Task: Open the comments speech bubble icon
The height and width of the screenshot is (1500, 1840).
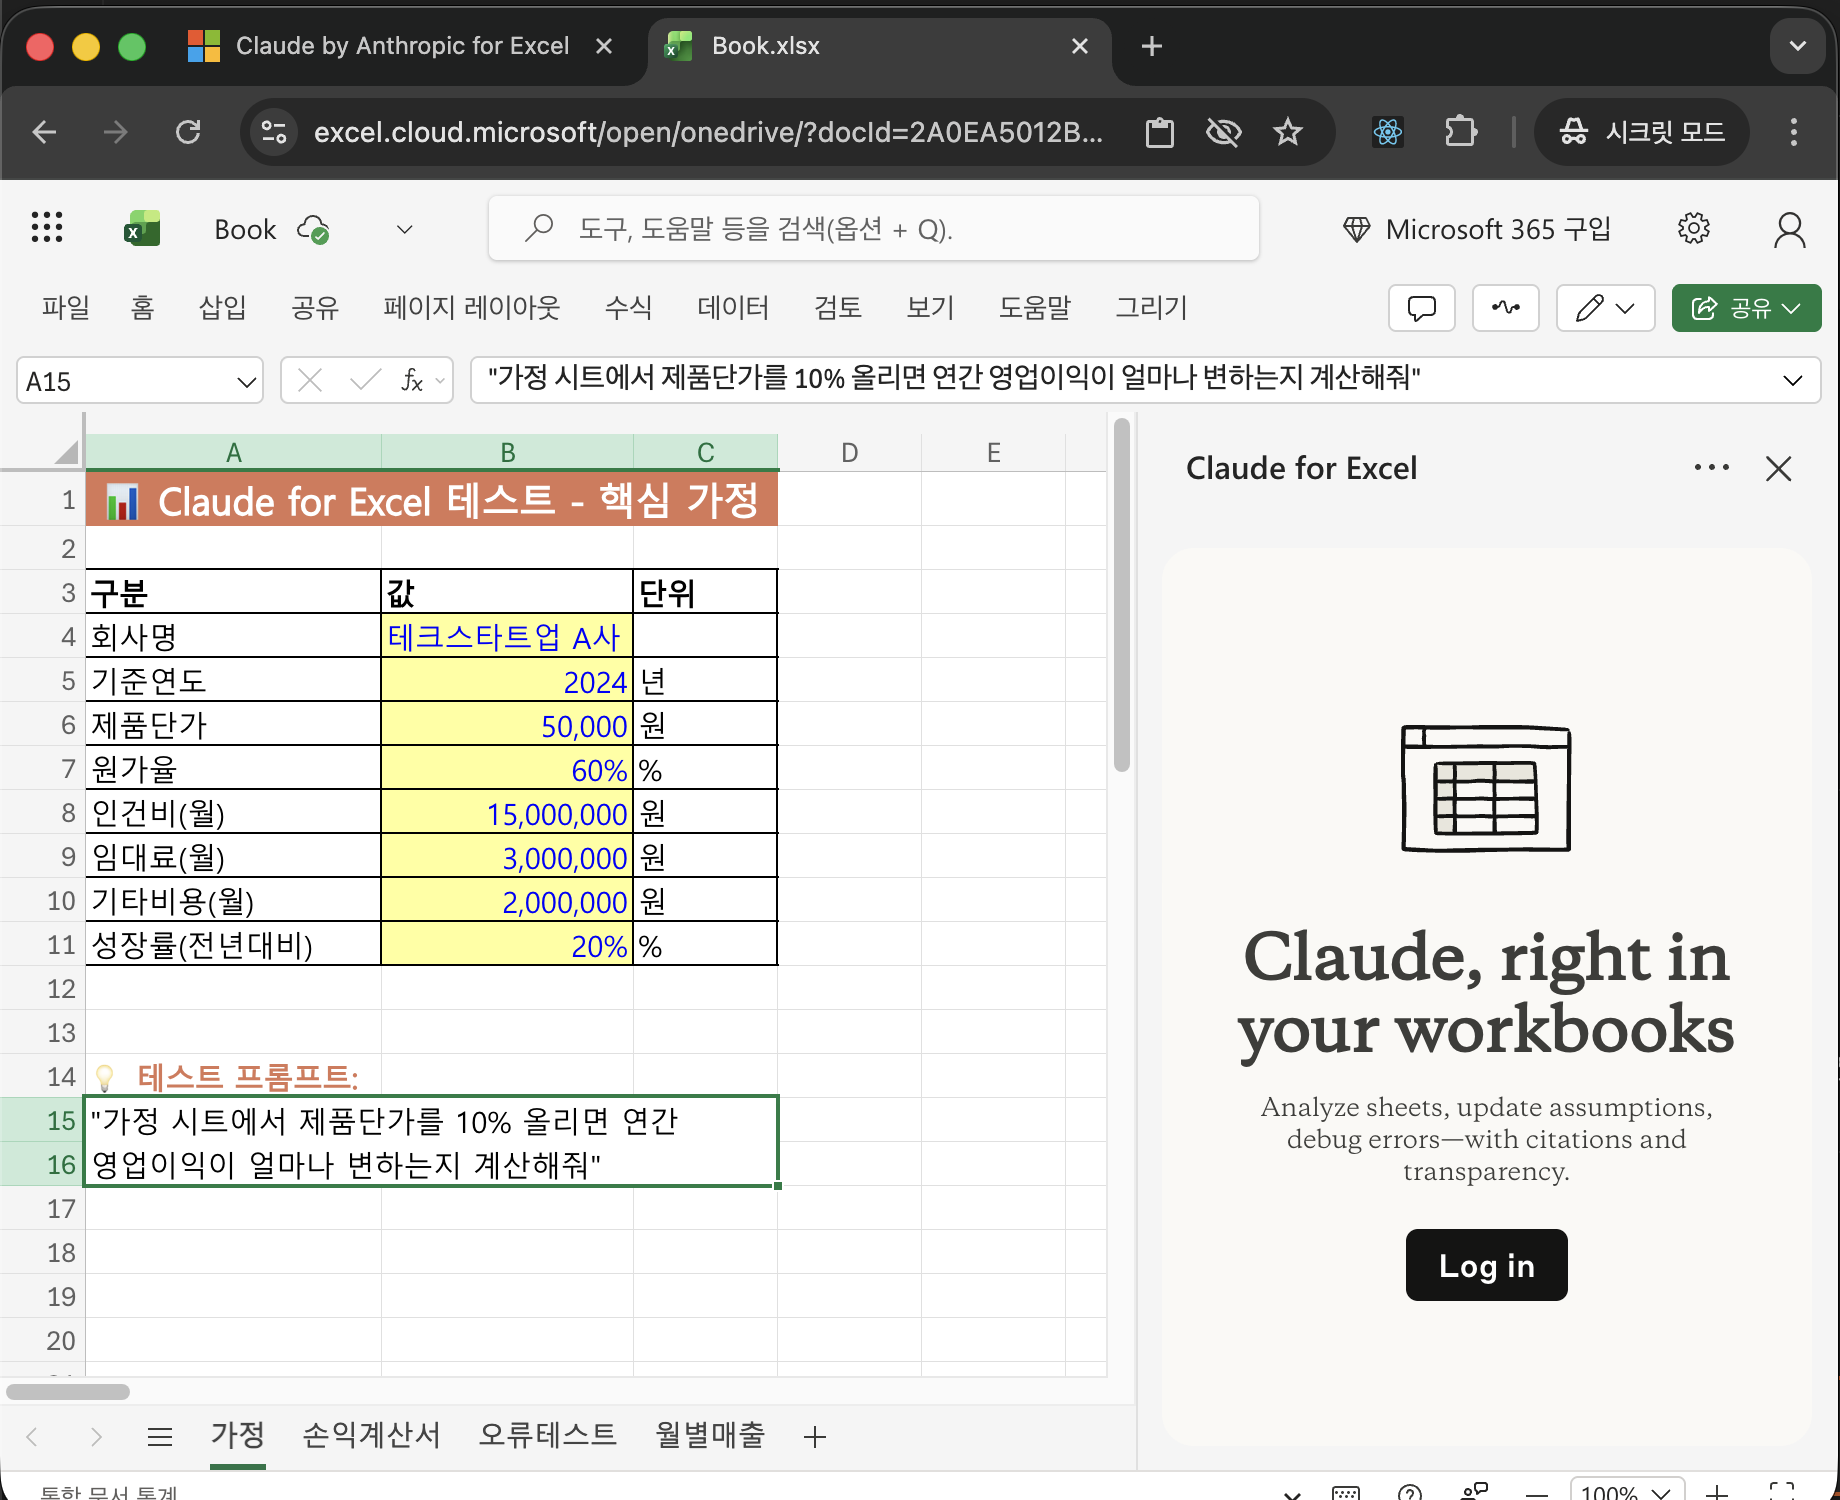Action: coord(1421,308)
